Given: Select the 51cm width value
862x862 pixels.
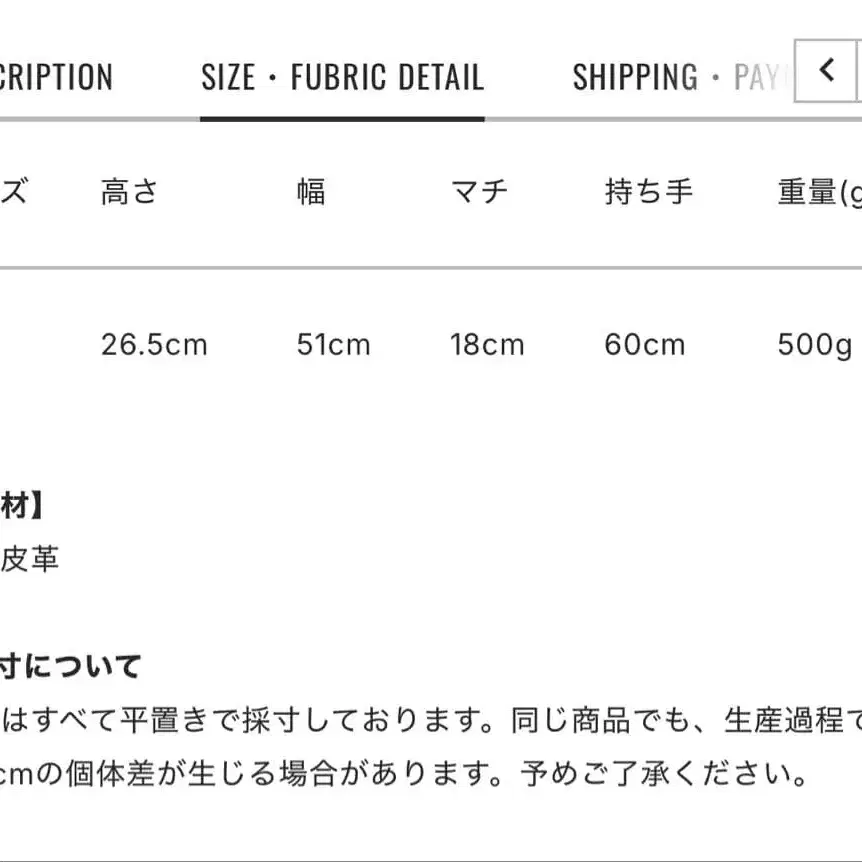Looking at the screenshot, I should pyautogui.click(x=333, y=345).
